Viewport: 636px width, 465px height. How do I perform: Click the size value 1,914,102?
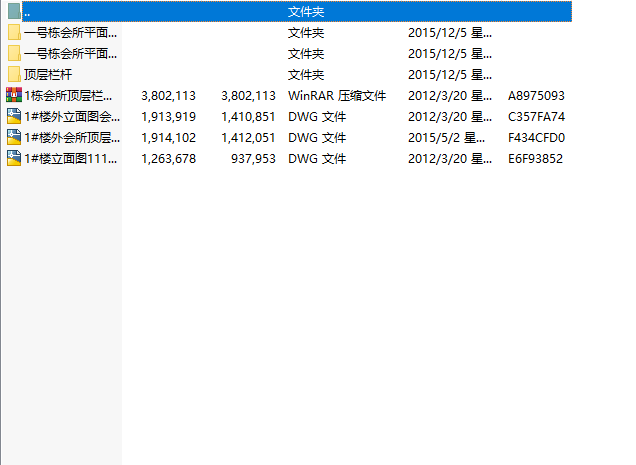pyautogui.click(x=169, y=138)
